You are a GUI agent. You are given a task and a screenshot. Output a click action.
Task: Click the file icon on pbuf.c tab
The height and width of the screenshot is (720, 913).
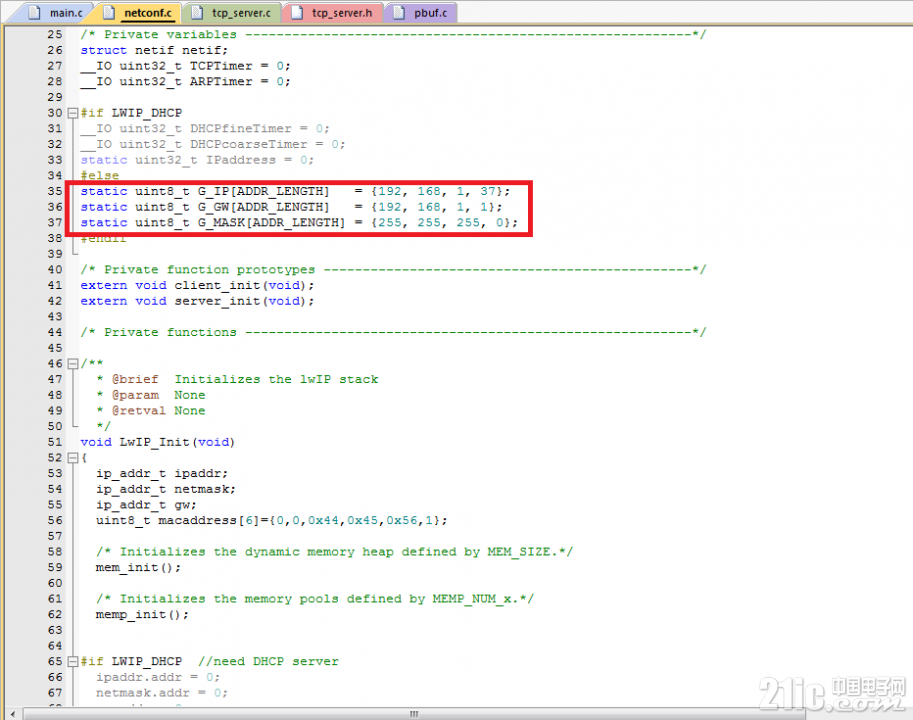[399, 12]
